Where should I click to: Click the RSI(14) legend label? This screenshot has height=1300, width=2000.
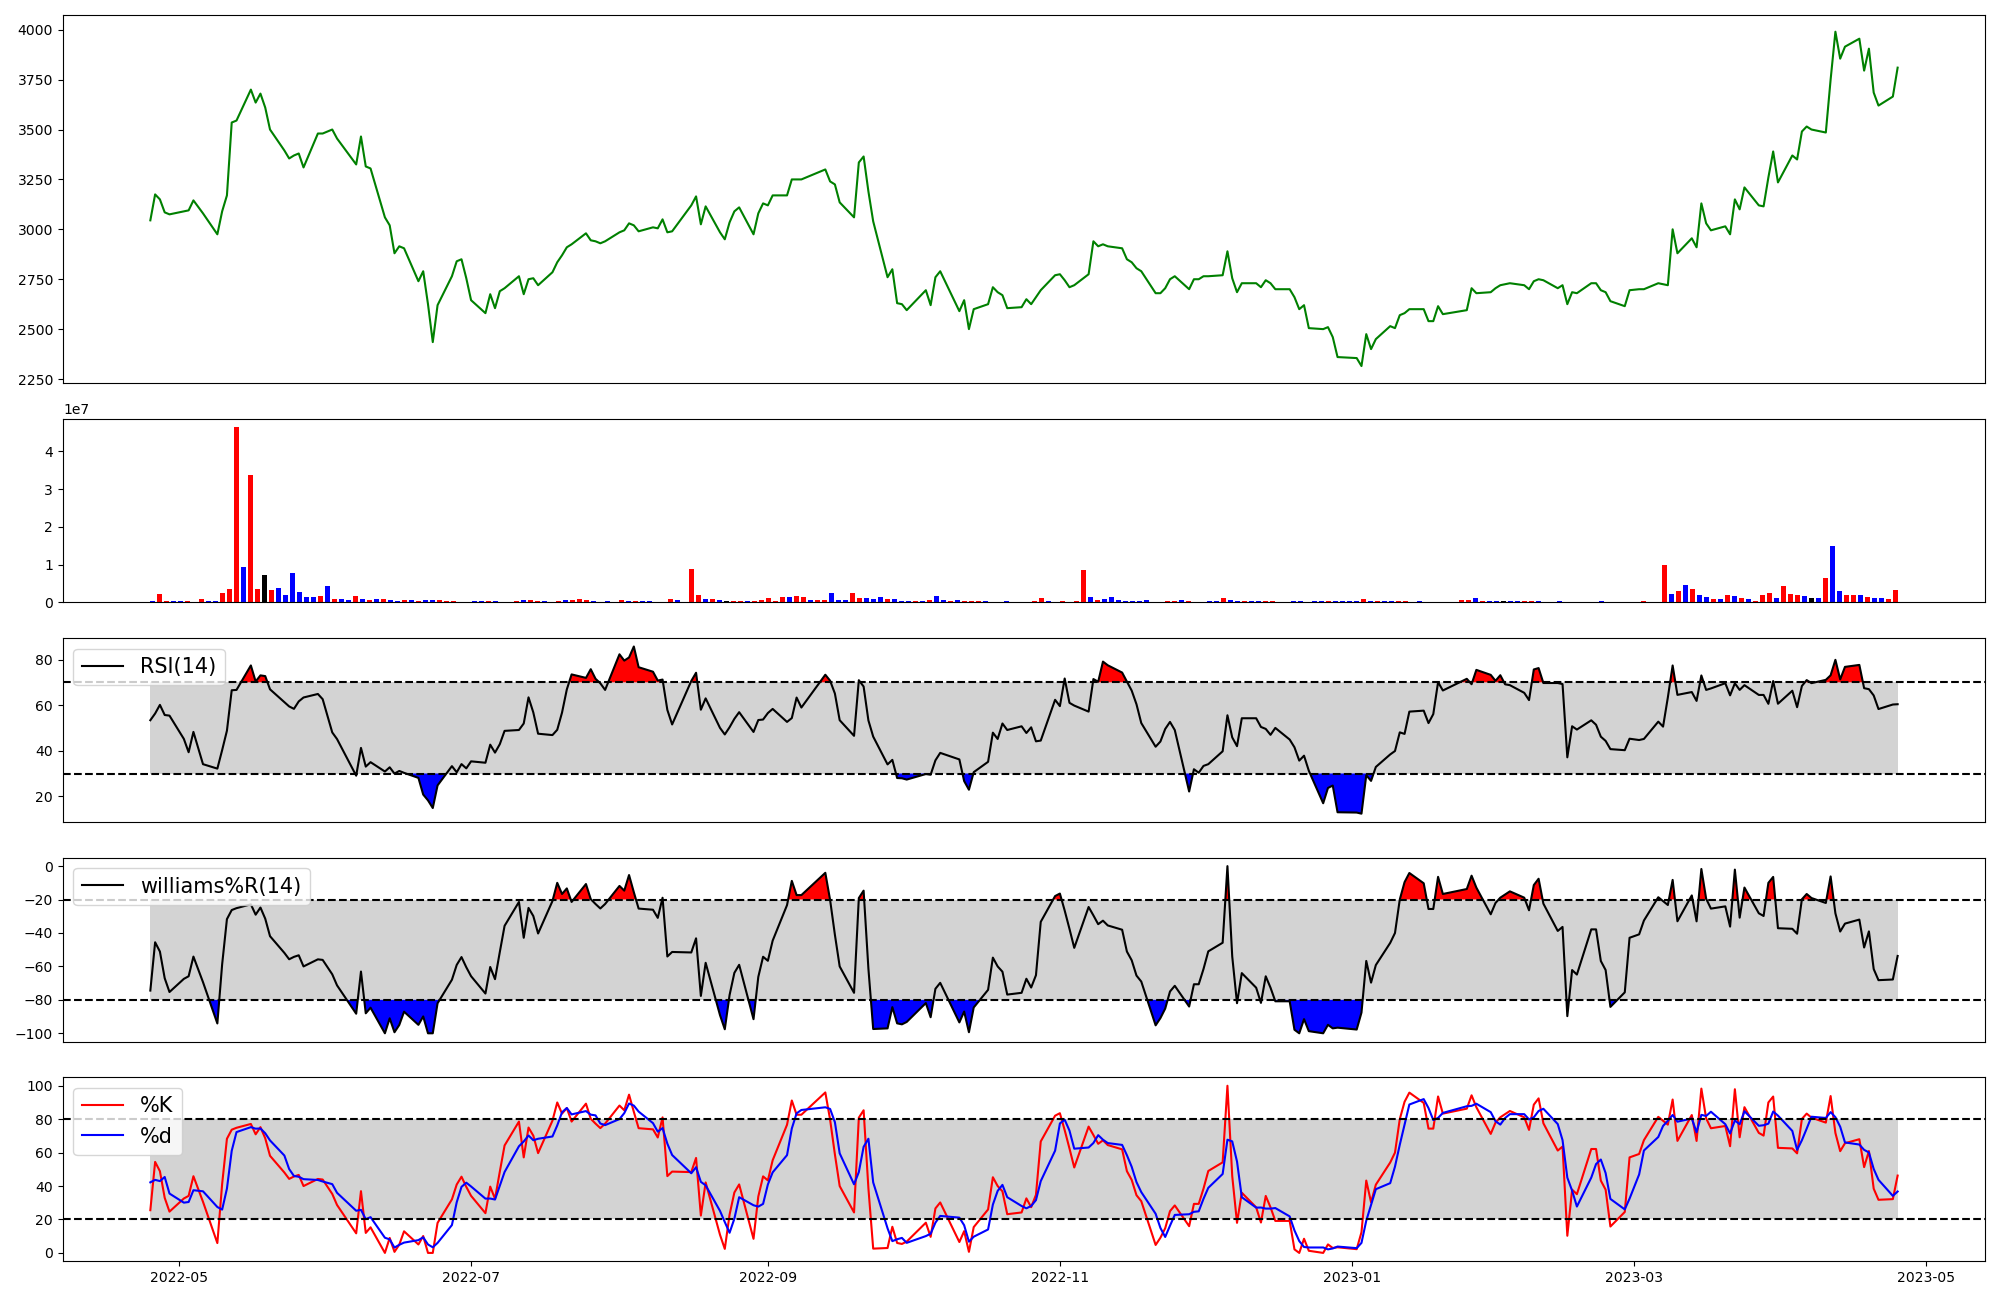[x=177, y=667]
